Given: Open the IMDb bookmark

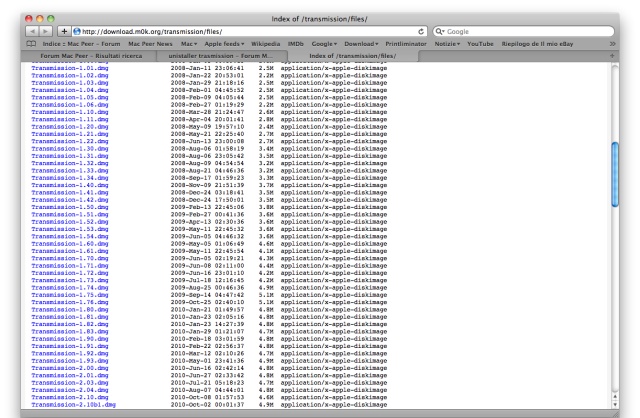Looking at the screenshot, I should point(296,44).
